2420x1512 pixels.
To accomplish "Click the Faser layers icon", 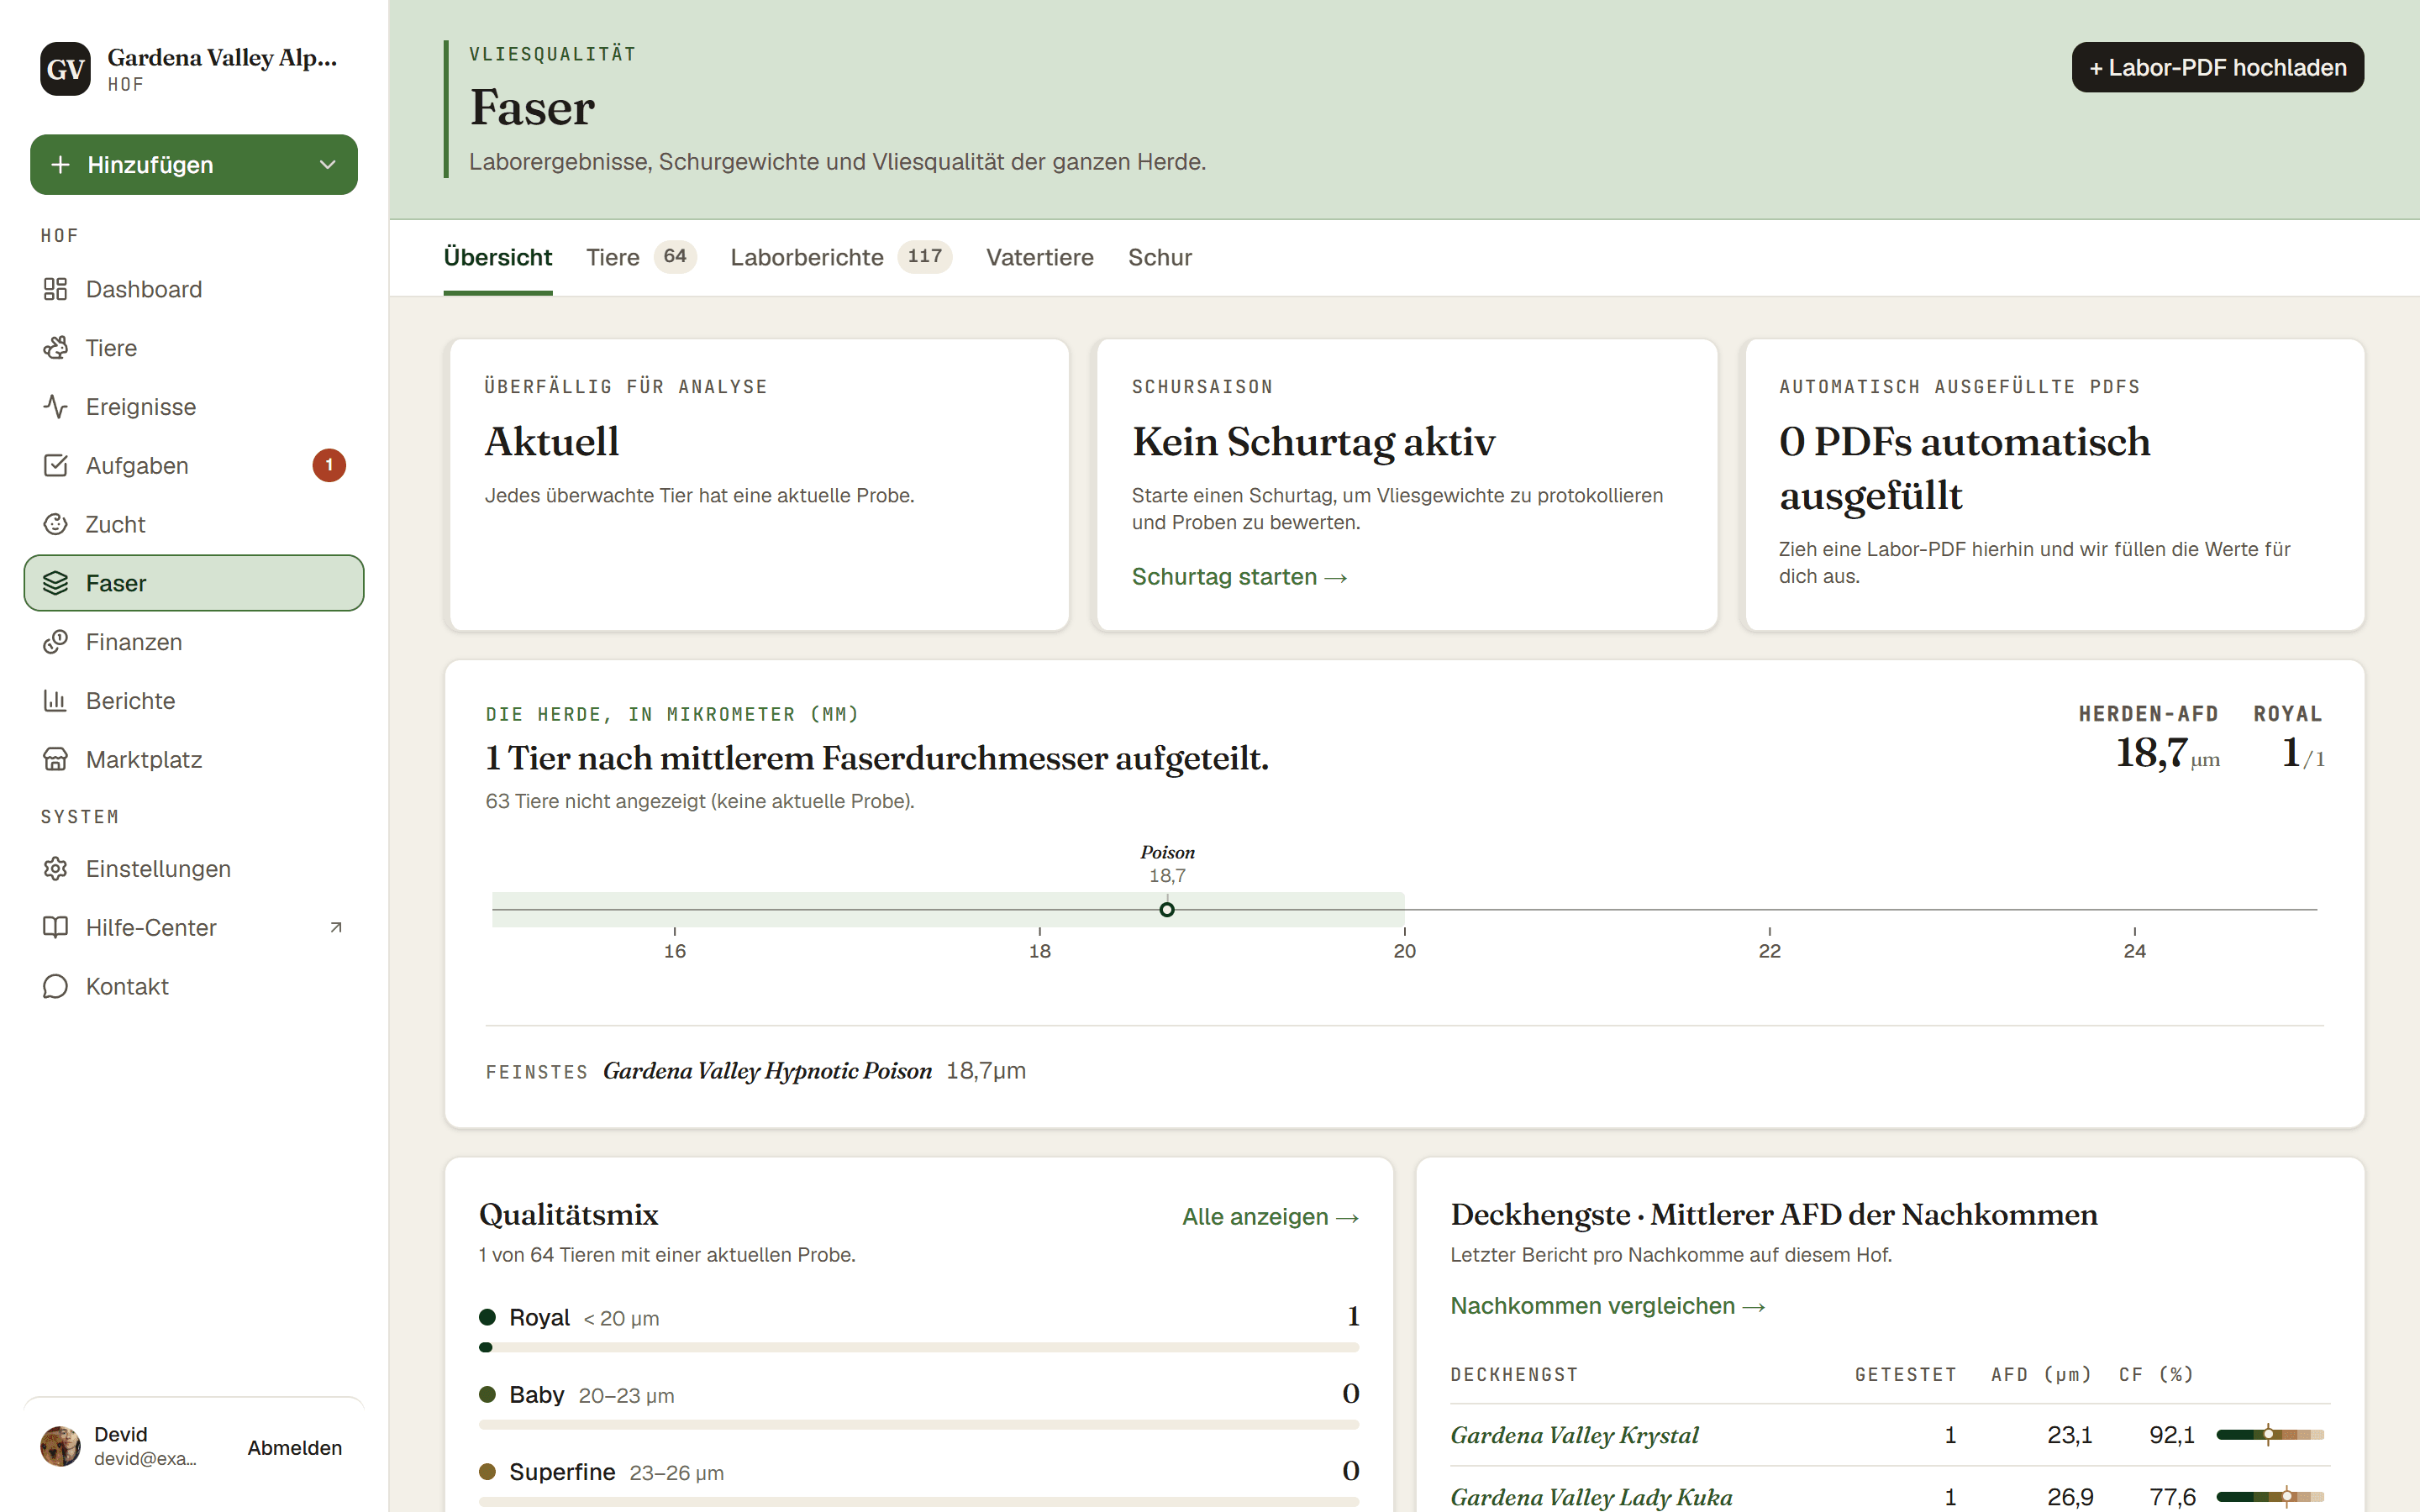I will 55,583.
